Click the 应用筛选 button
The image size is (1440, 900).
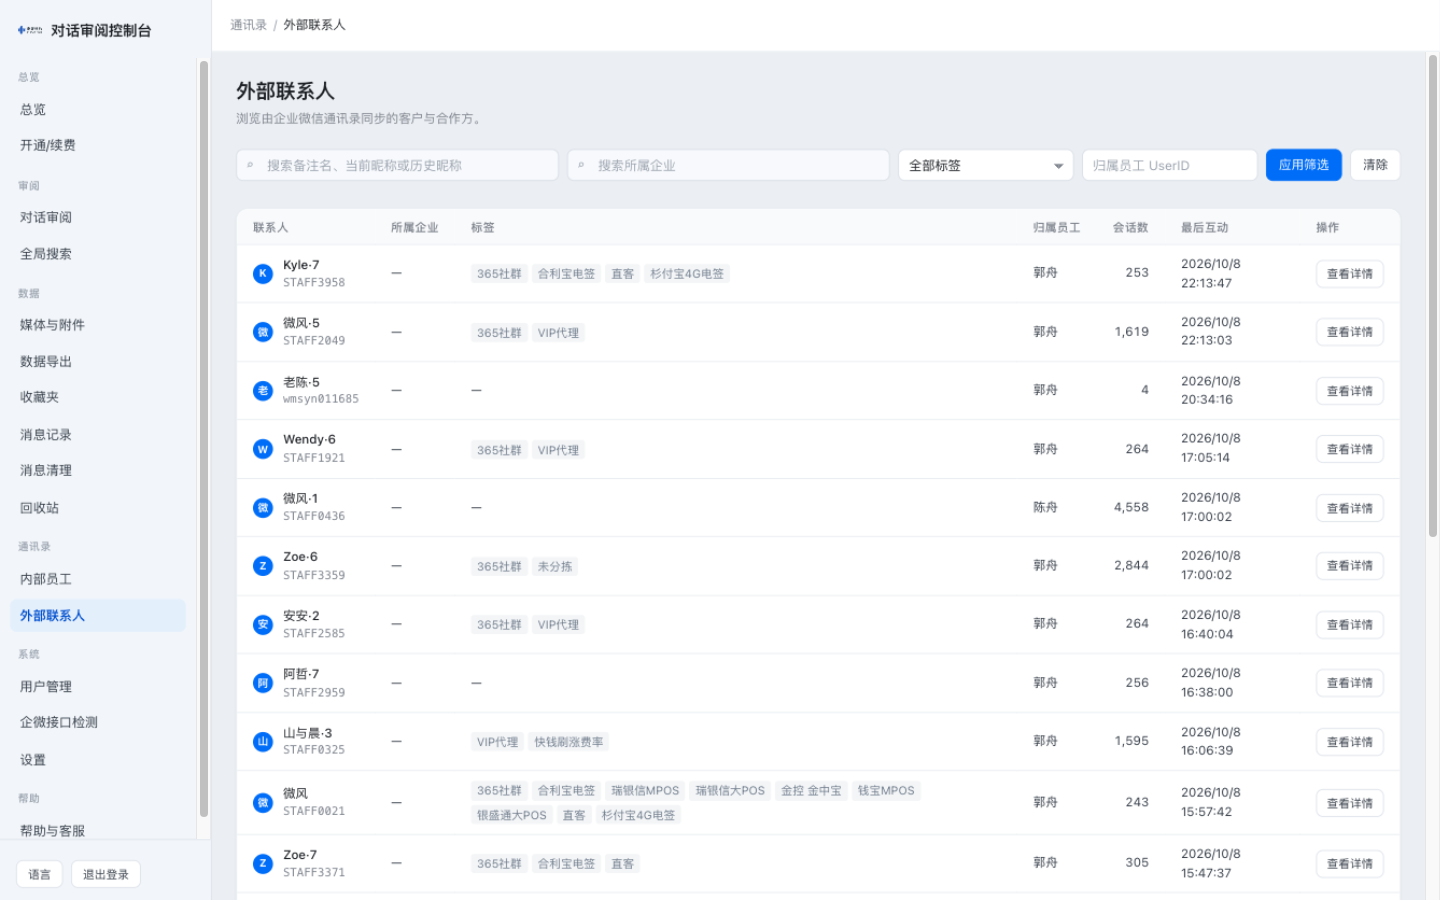1303,165
